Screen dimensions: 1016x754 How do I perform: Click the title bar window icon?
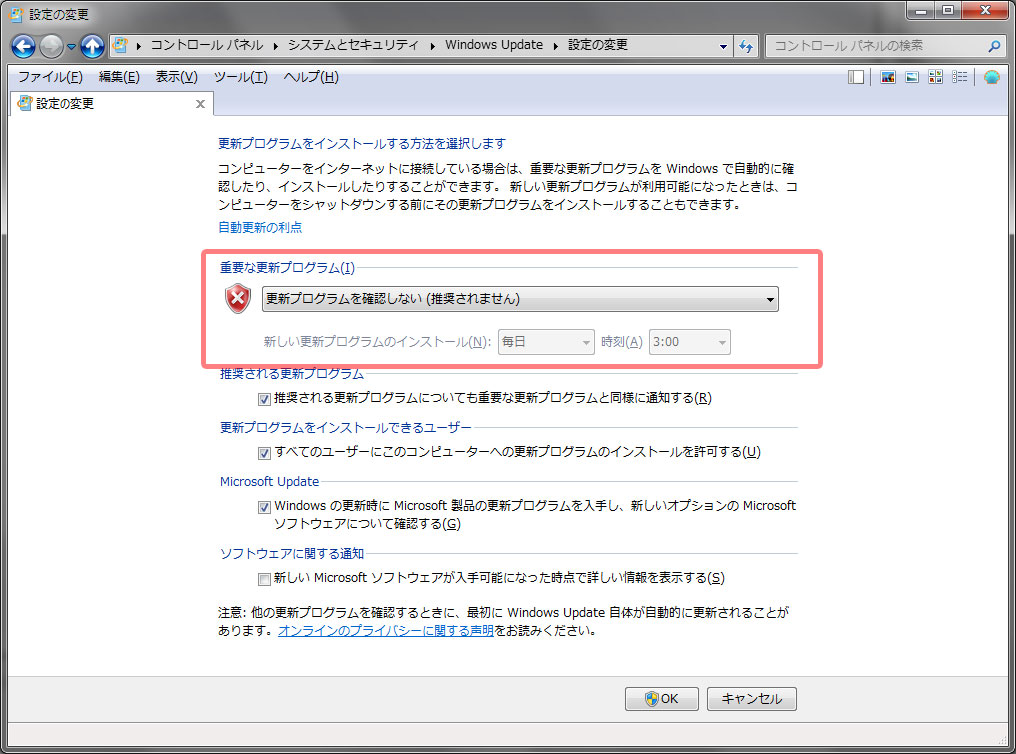pyautogui.click(x=17, y=14)
